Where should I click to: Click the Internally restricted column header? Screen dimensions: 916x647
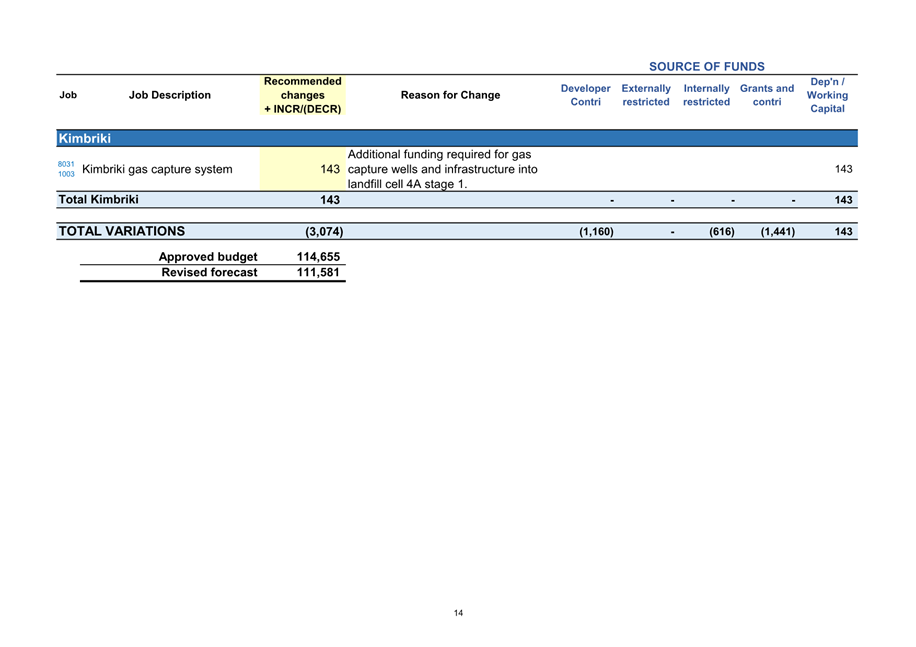tap(706, 96)
